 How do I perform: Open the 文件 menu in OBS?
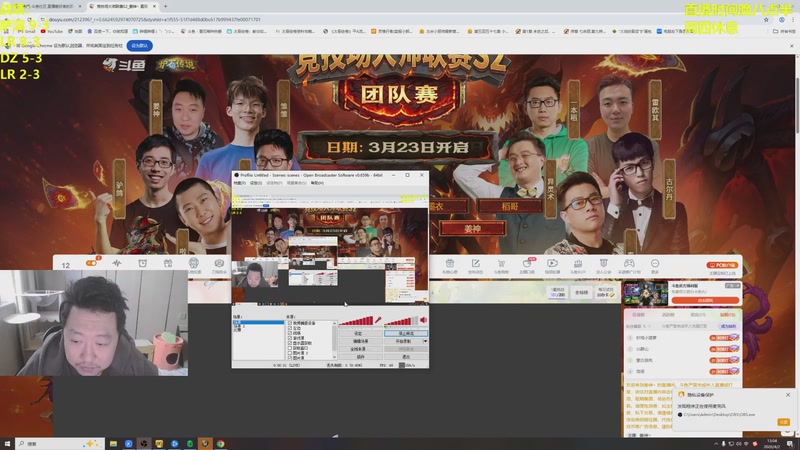239,183
